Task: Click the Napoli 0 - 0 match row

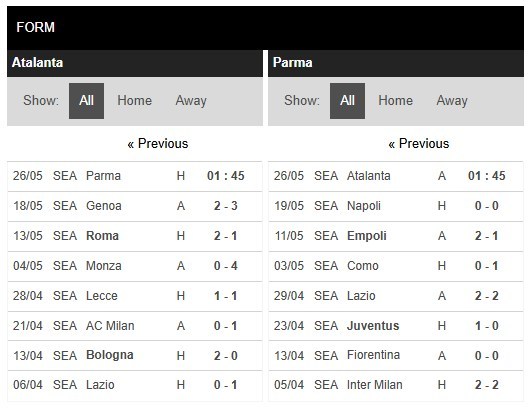Action: [x=396, y=206]
